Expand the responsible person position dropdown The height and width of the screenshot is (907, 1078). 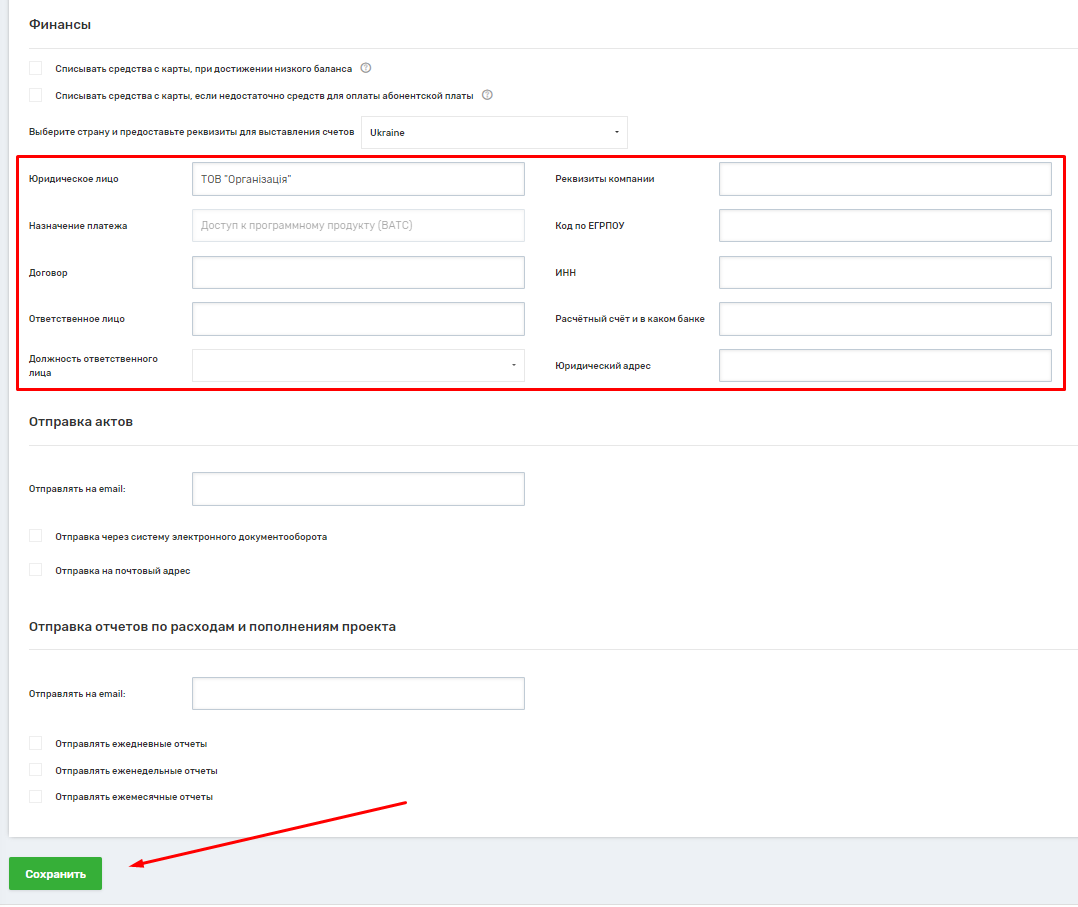pos(358,365)
